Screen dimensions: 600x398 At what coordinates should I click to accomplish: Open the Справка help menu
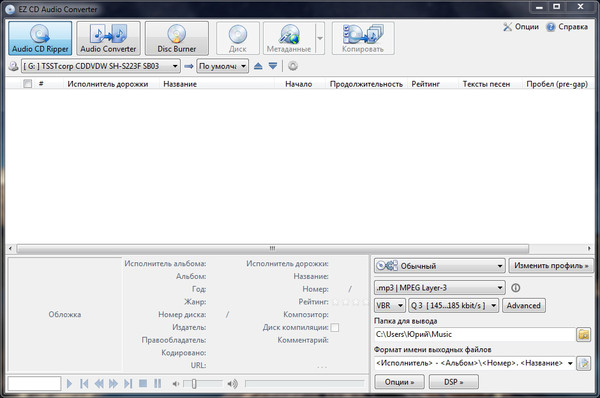pos(567,27)
